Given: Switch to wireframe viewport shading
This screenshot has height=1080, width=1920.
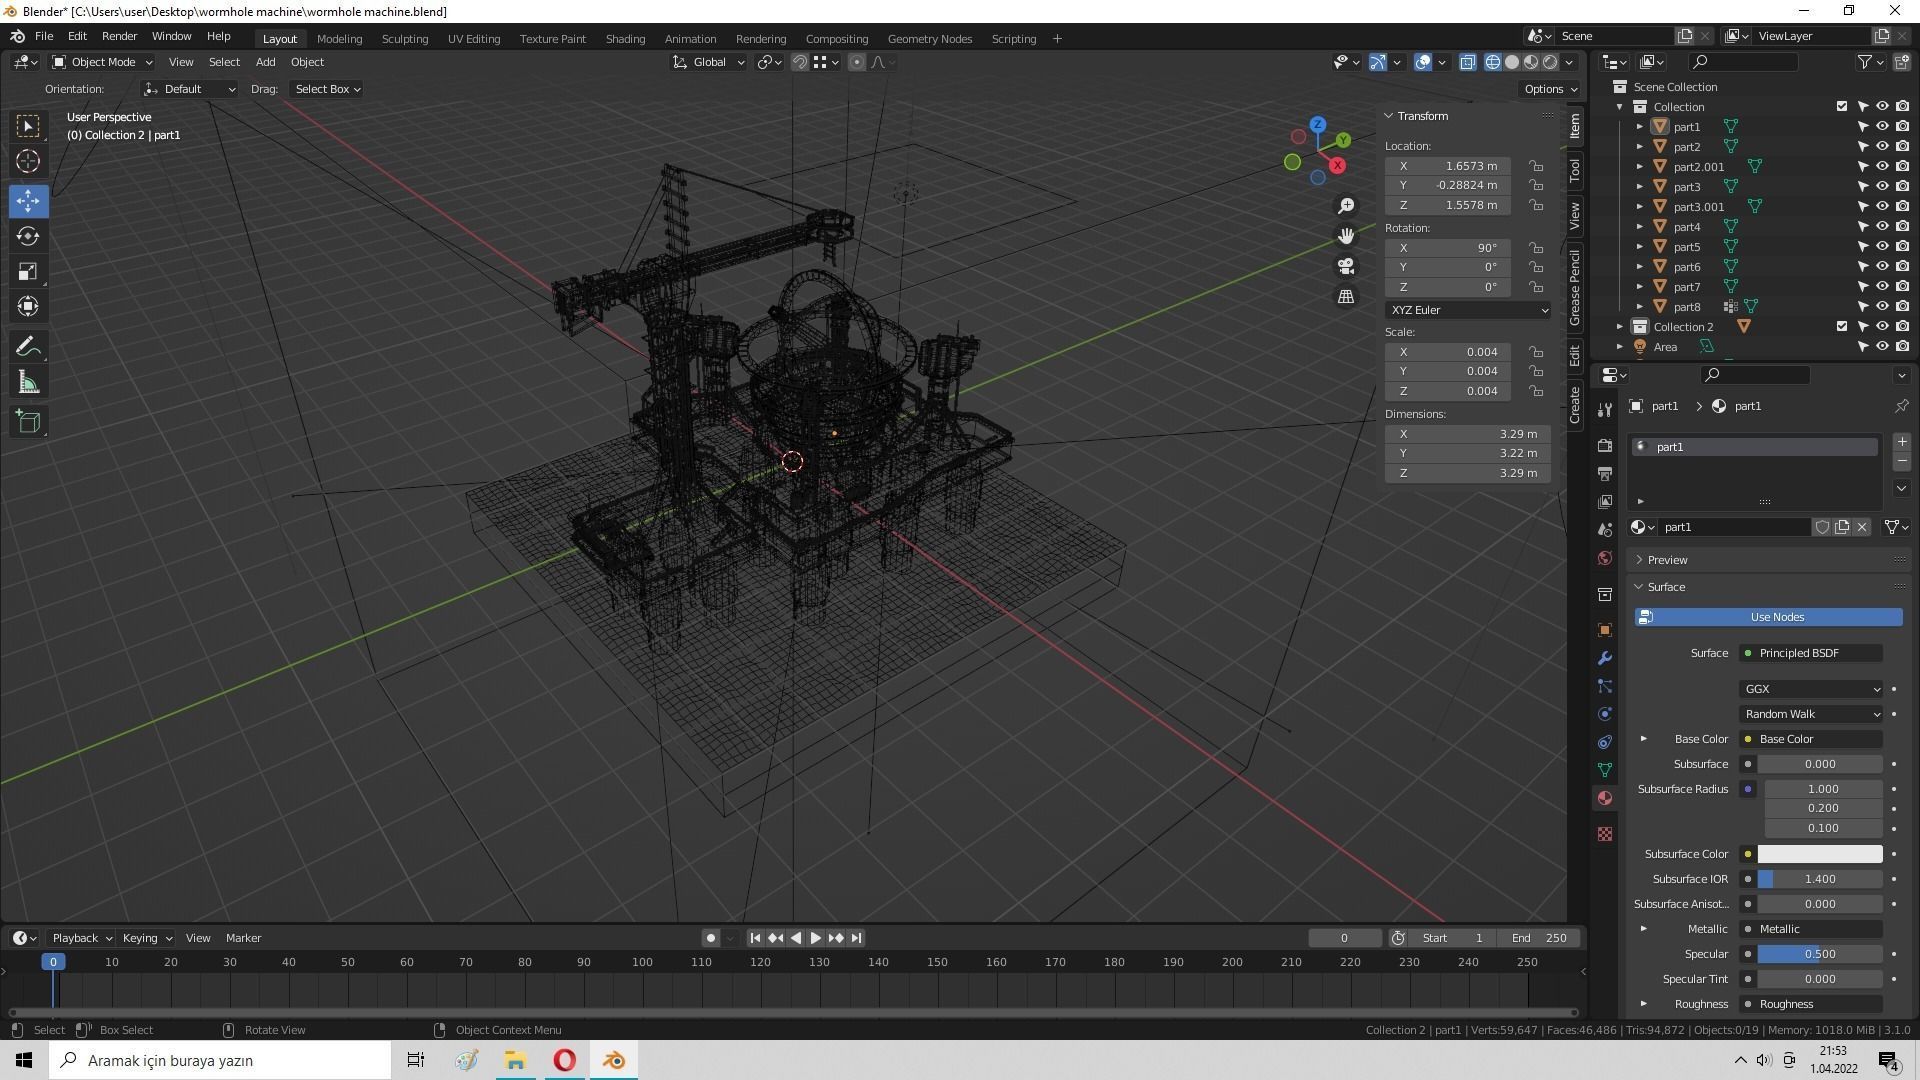Looking at the screenshot, I should (x=1493, y=62).
